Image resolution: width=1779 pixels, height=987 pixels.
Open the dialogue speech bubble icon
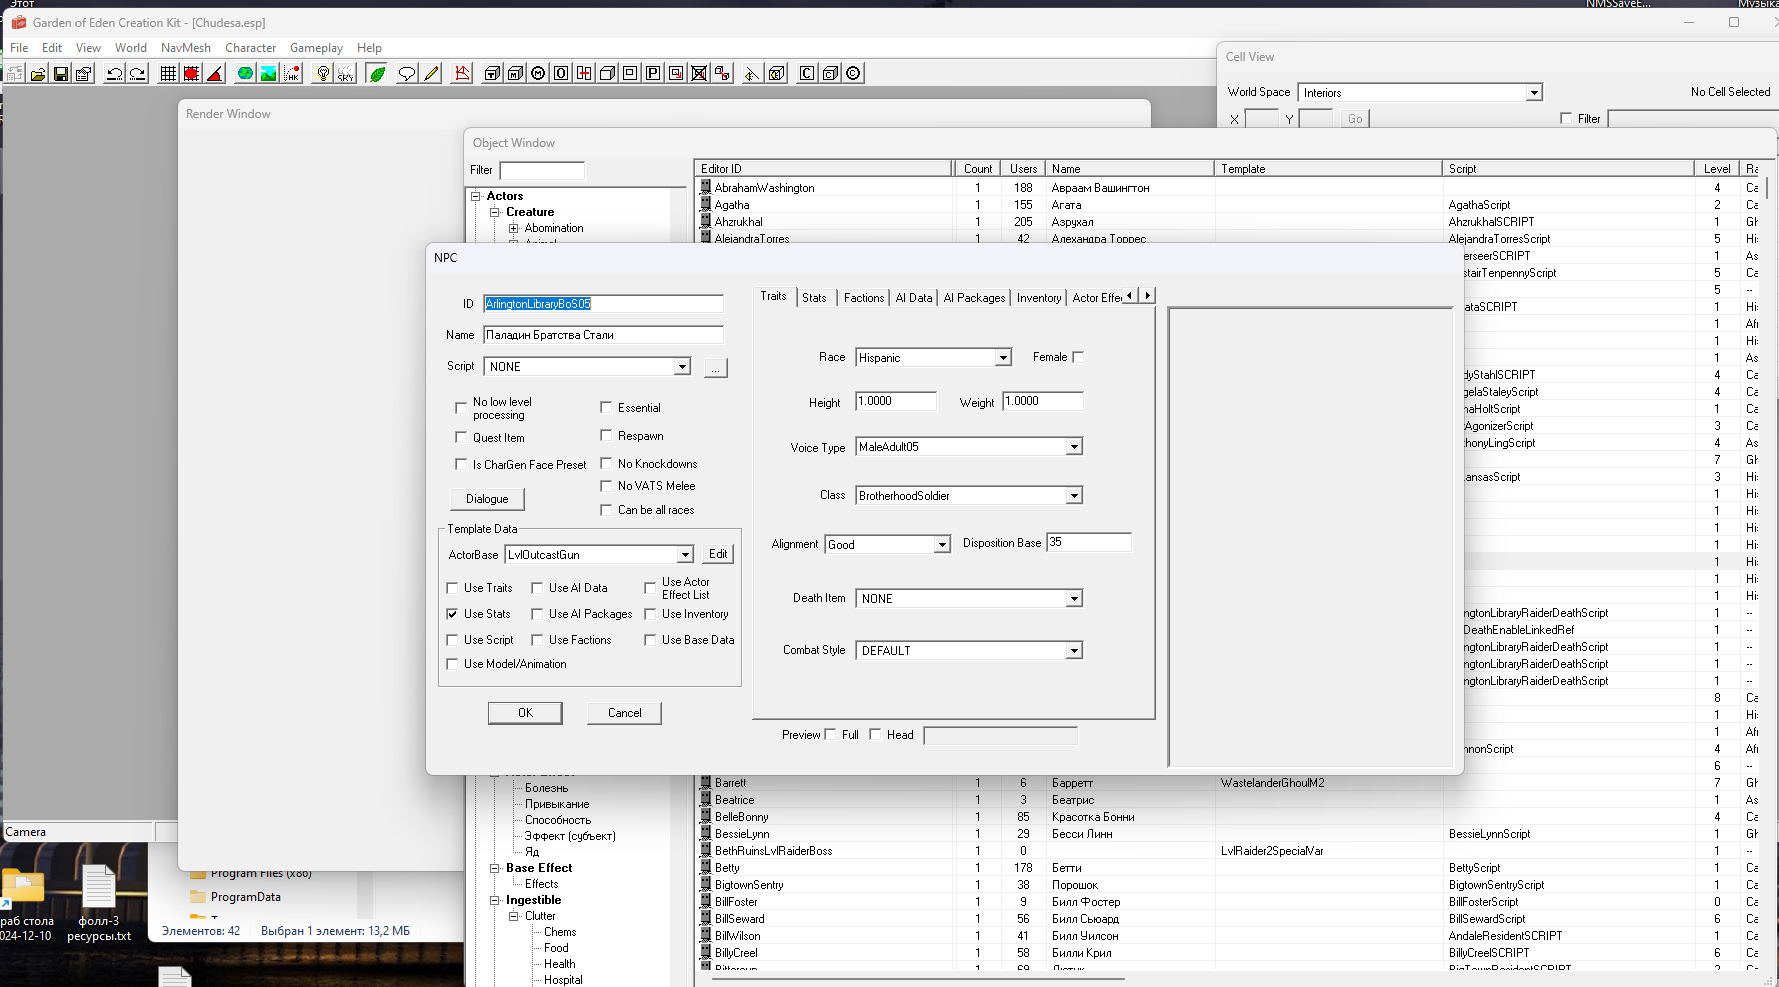pyautogui.click(x=407, y=73)
